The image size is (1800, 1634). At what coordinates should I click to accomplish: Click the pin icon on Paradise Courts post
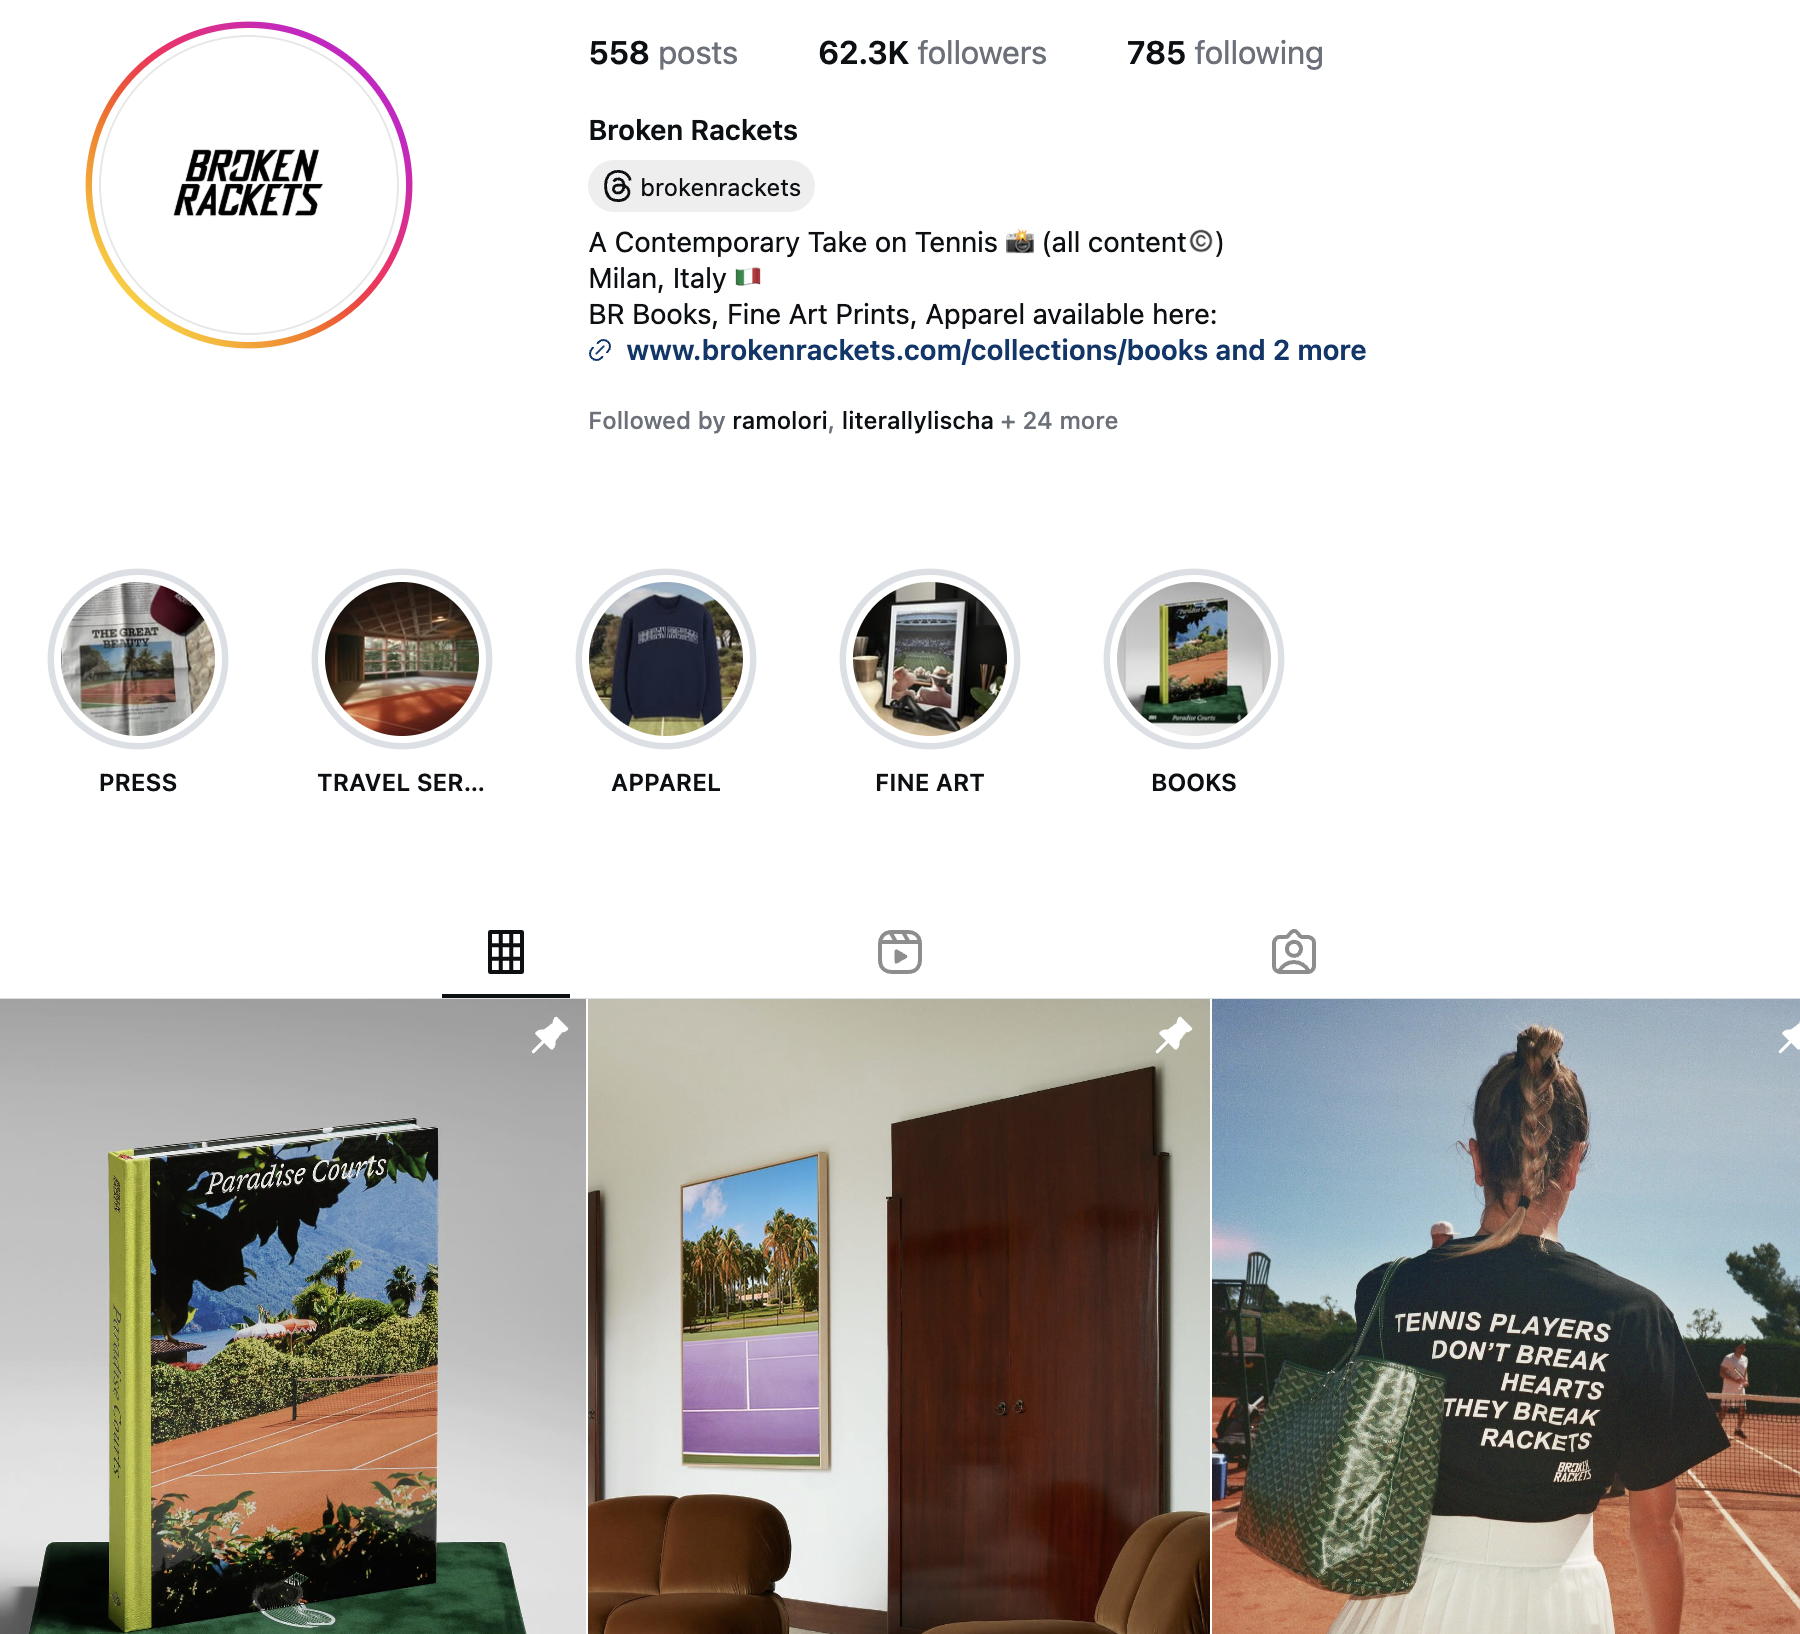point(549,1035)
